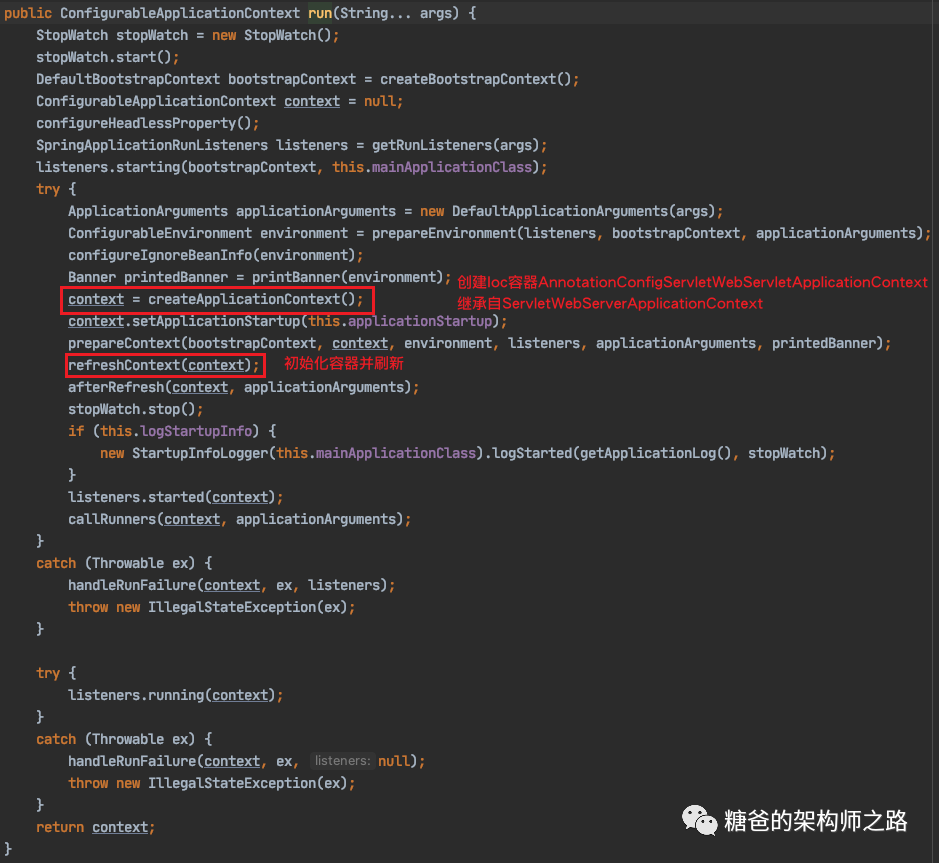Click the prepareEnvironment method call

444,233
